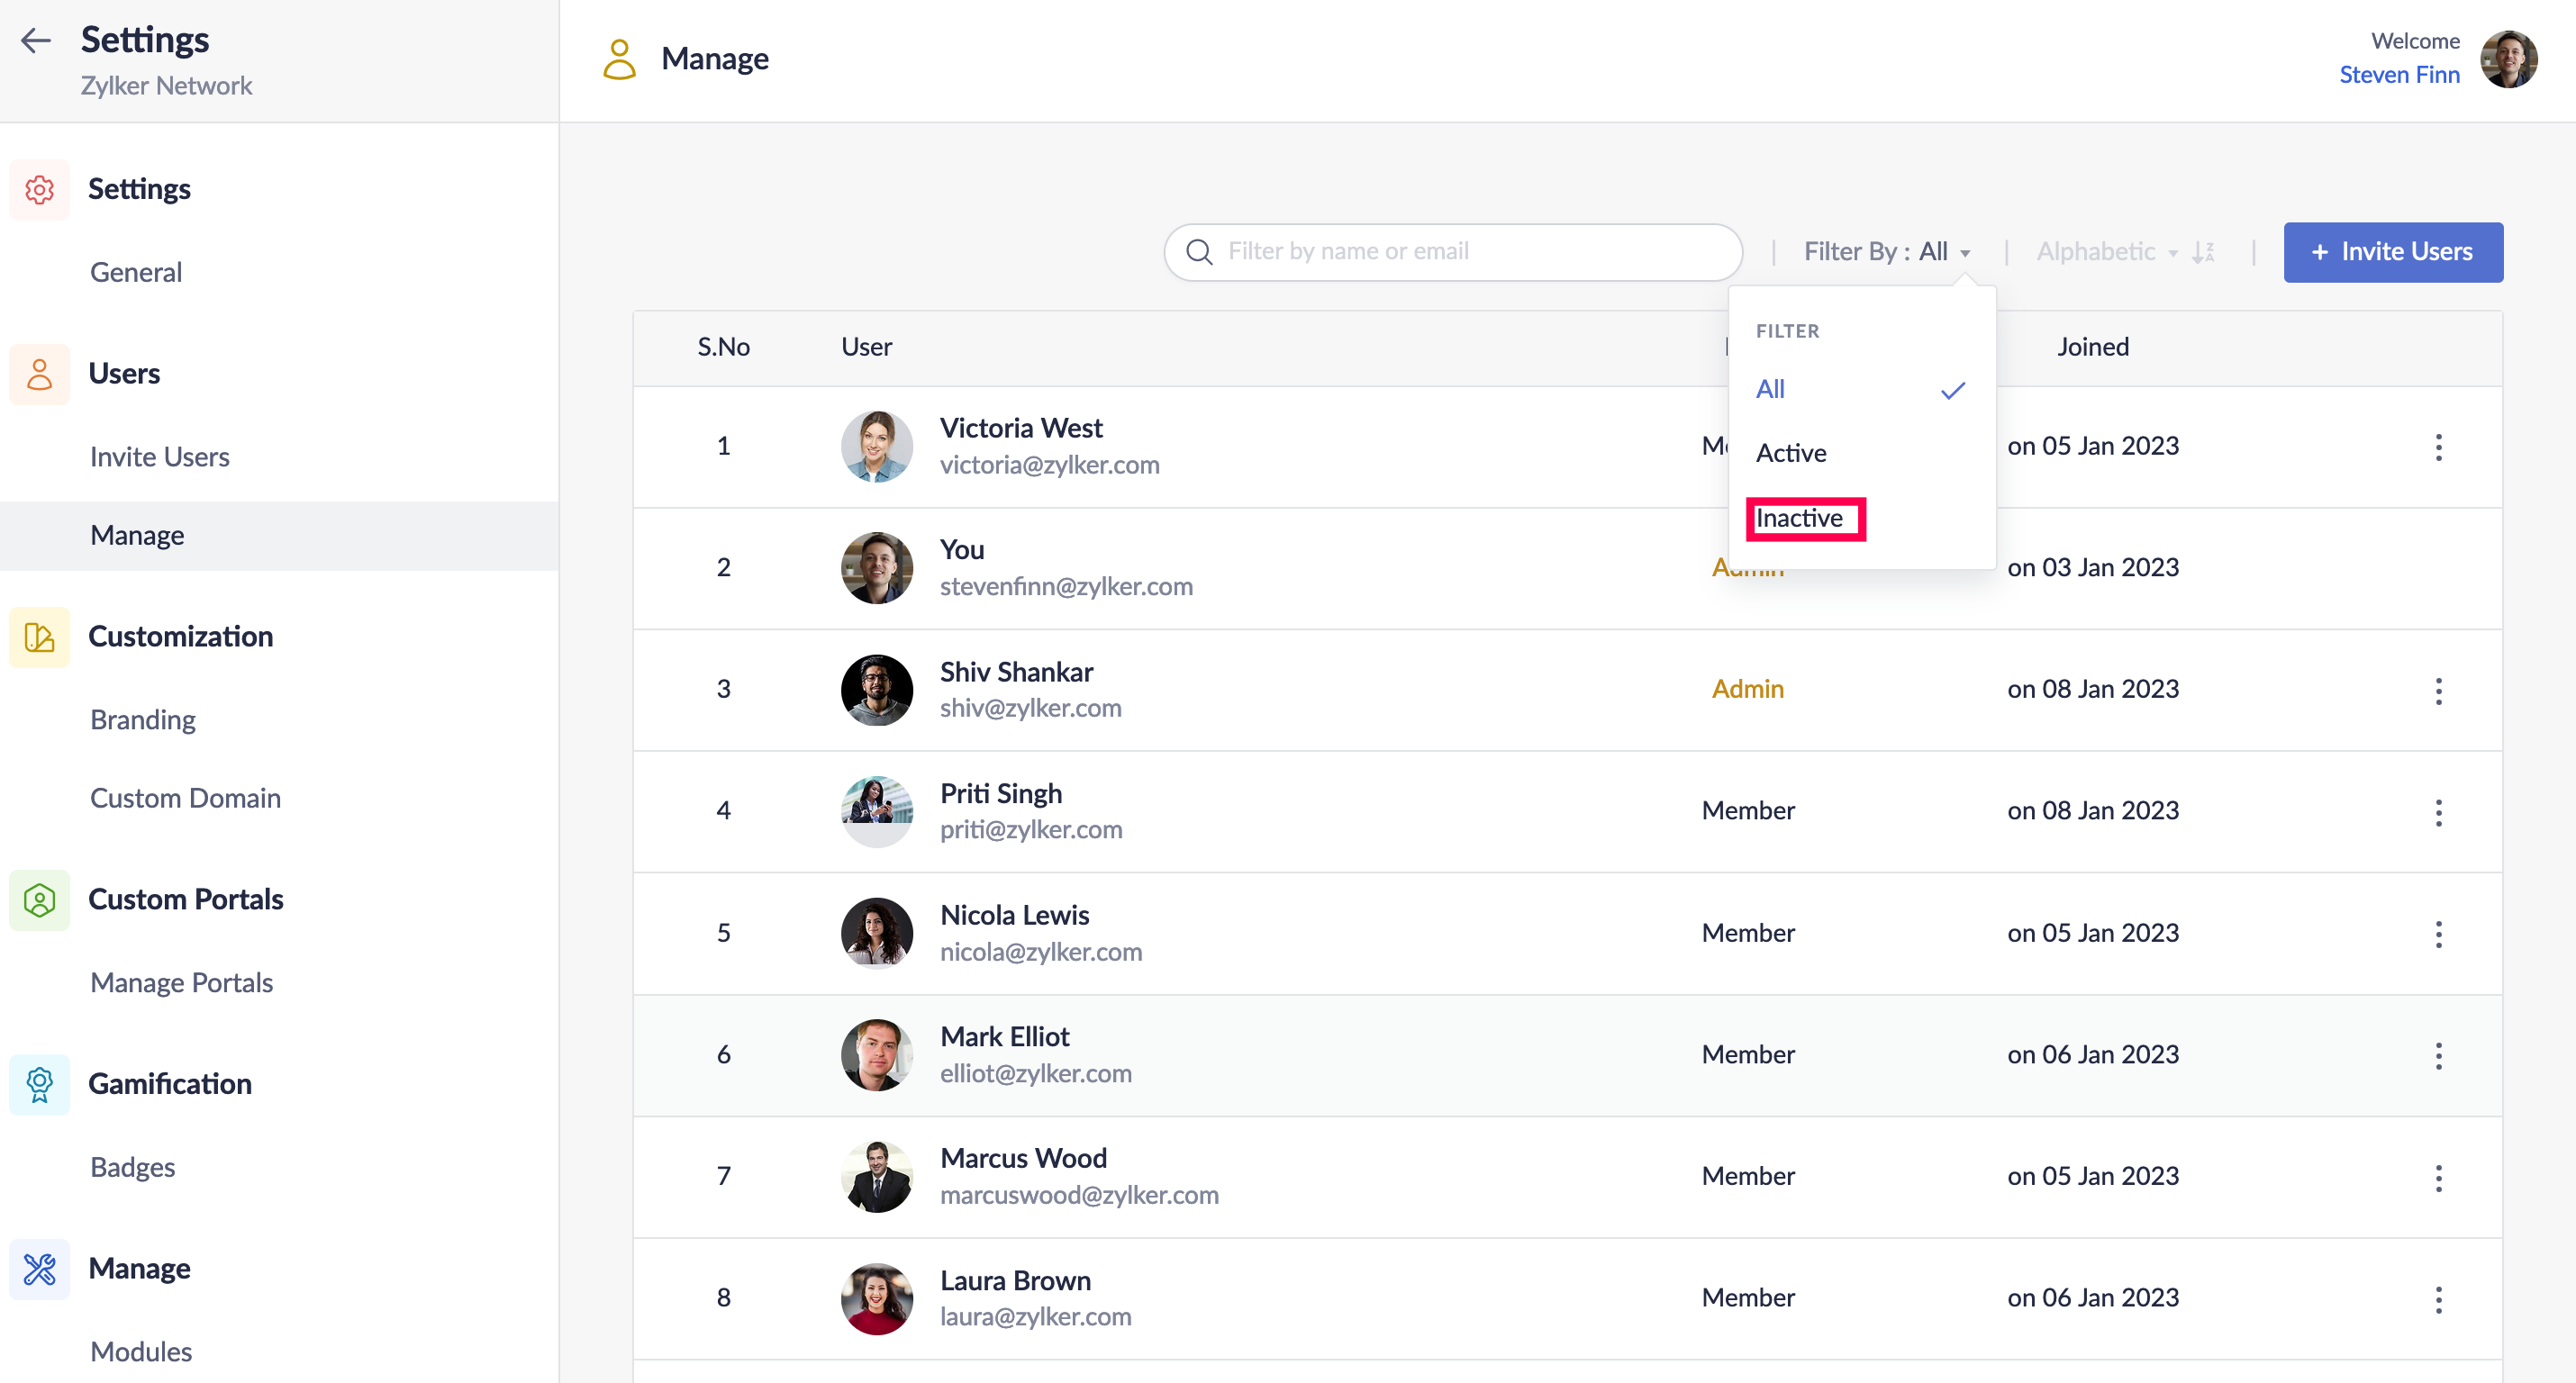Select the All filter option
This screenshot has height=1383, width=2576.
point(1770,389)
